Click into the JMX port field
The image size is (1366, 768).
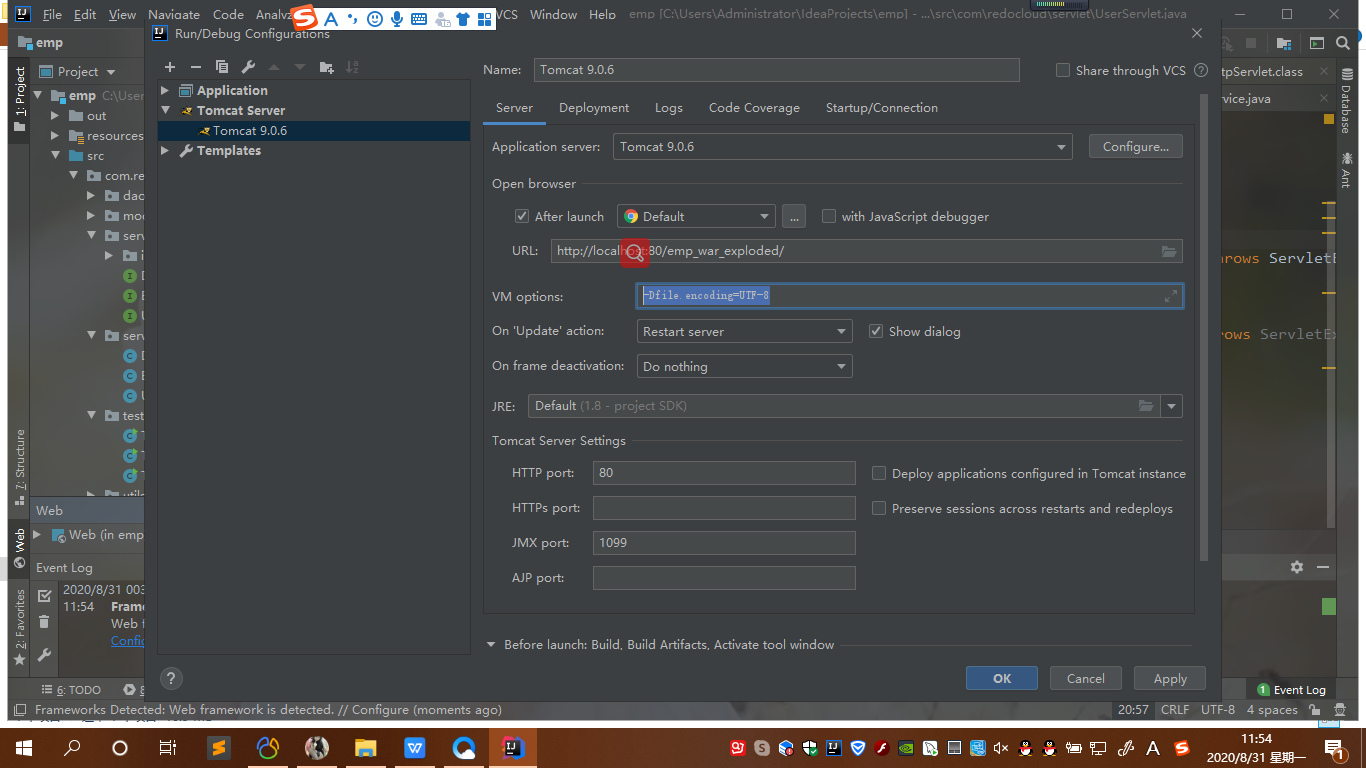pos(724,543)
